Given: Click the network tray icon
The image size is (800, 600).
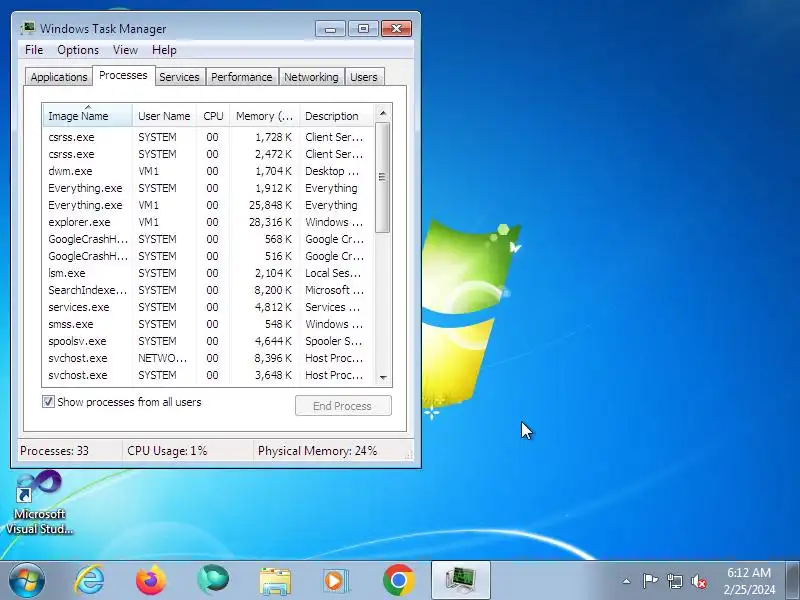Looking at the screenshot, I should (675, 581).
